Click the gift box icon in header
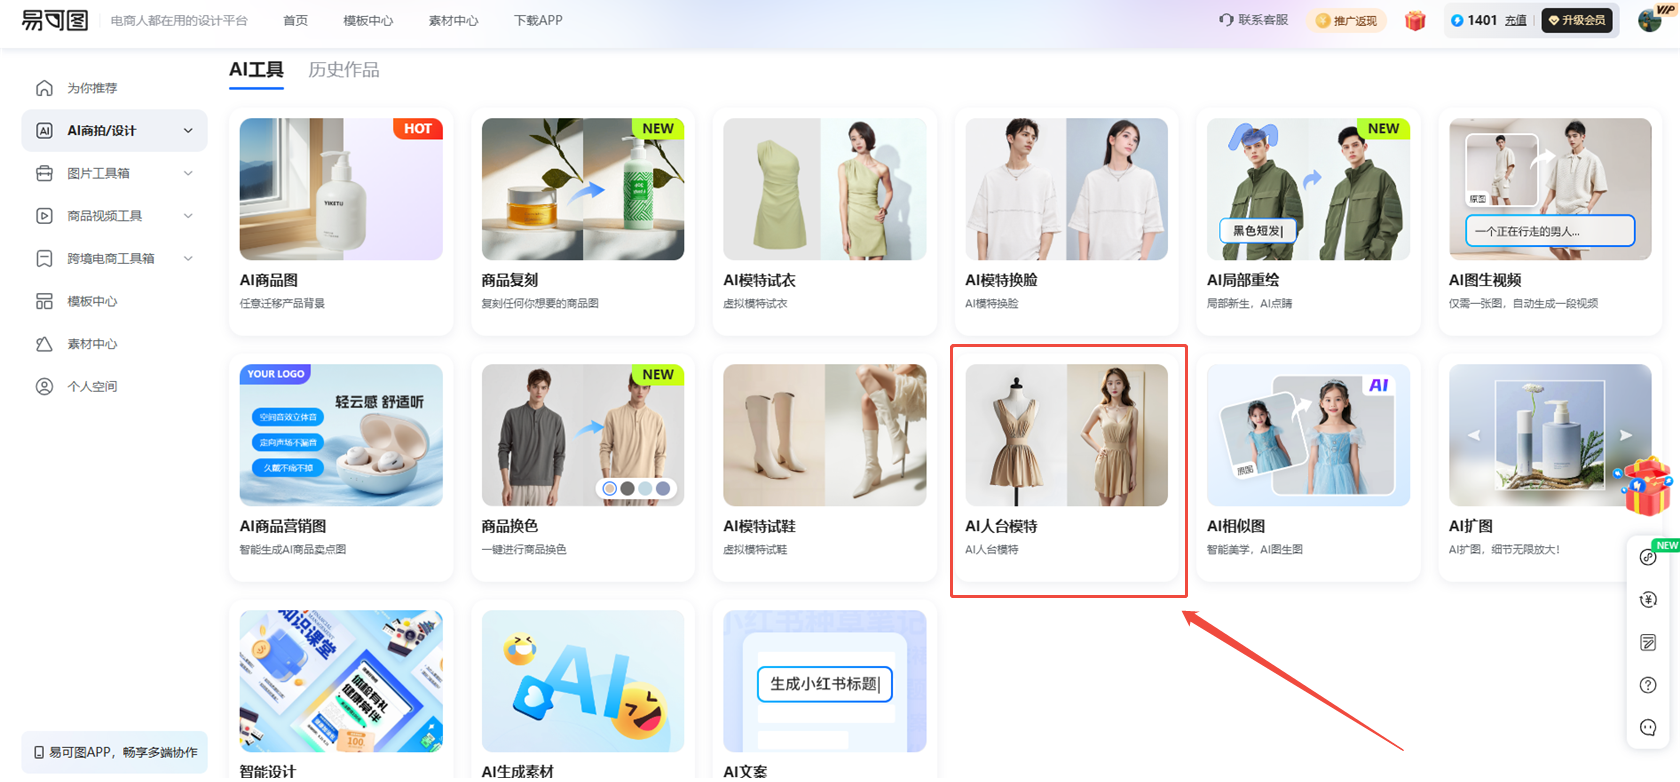This screenshot has width=1680, height=782. (1415, 20)
